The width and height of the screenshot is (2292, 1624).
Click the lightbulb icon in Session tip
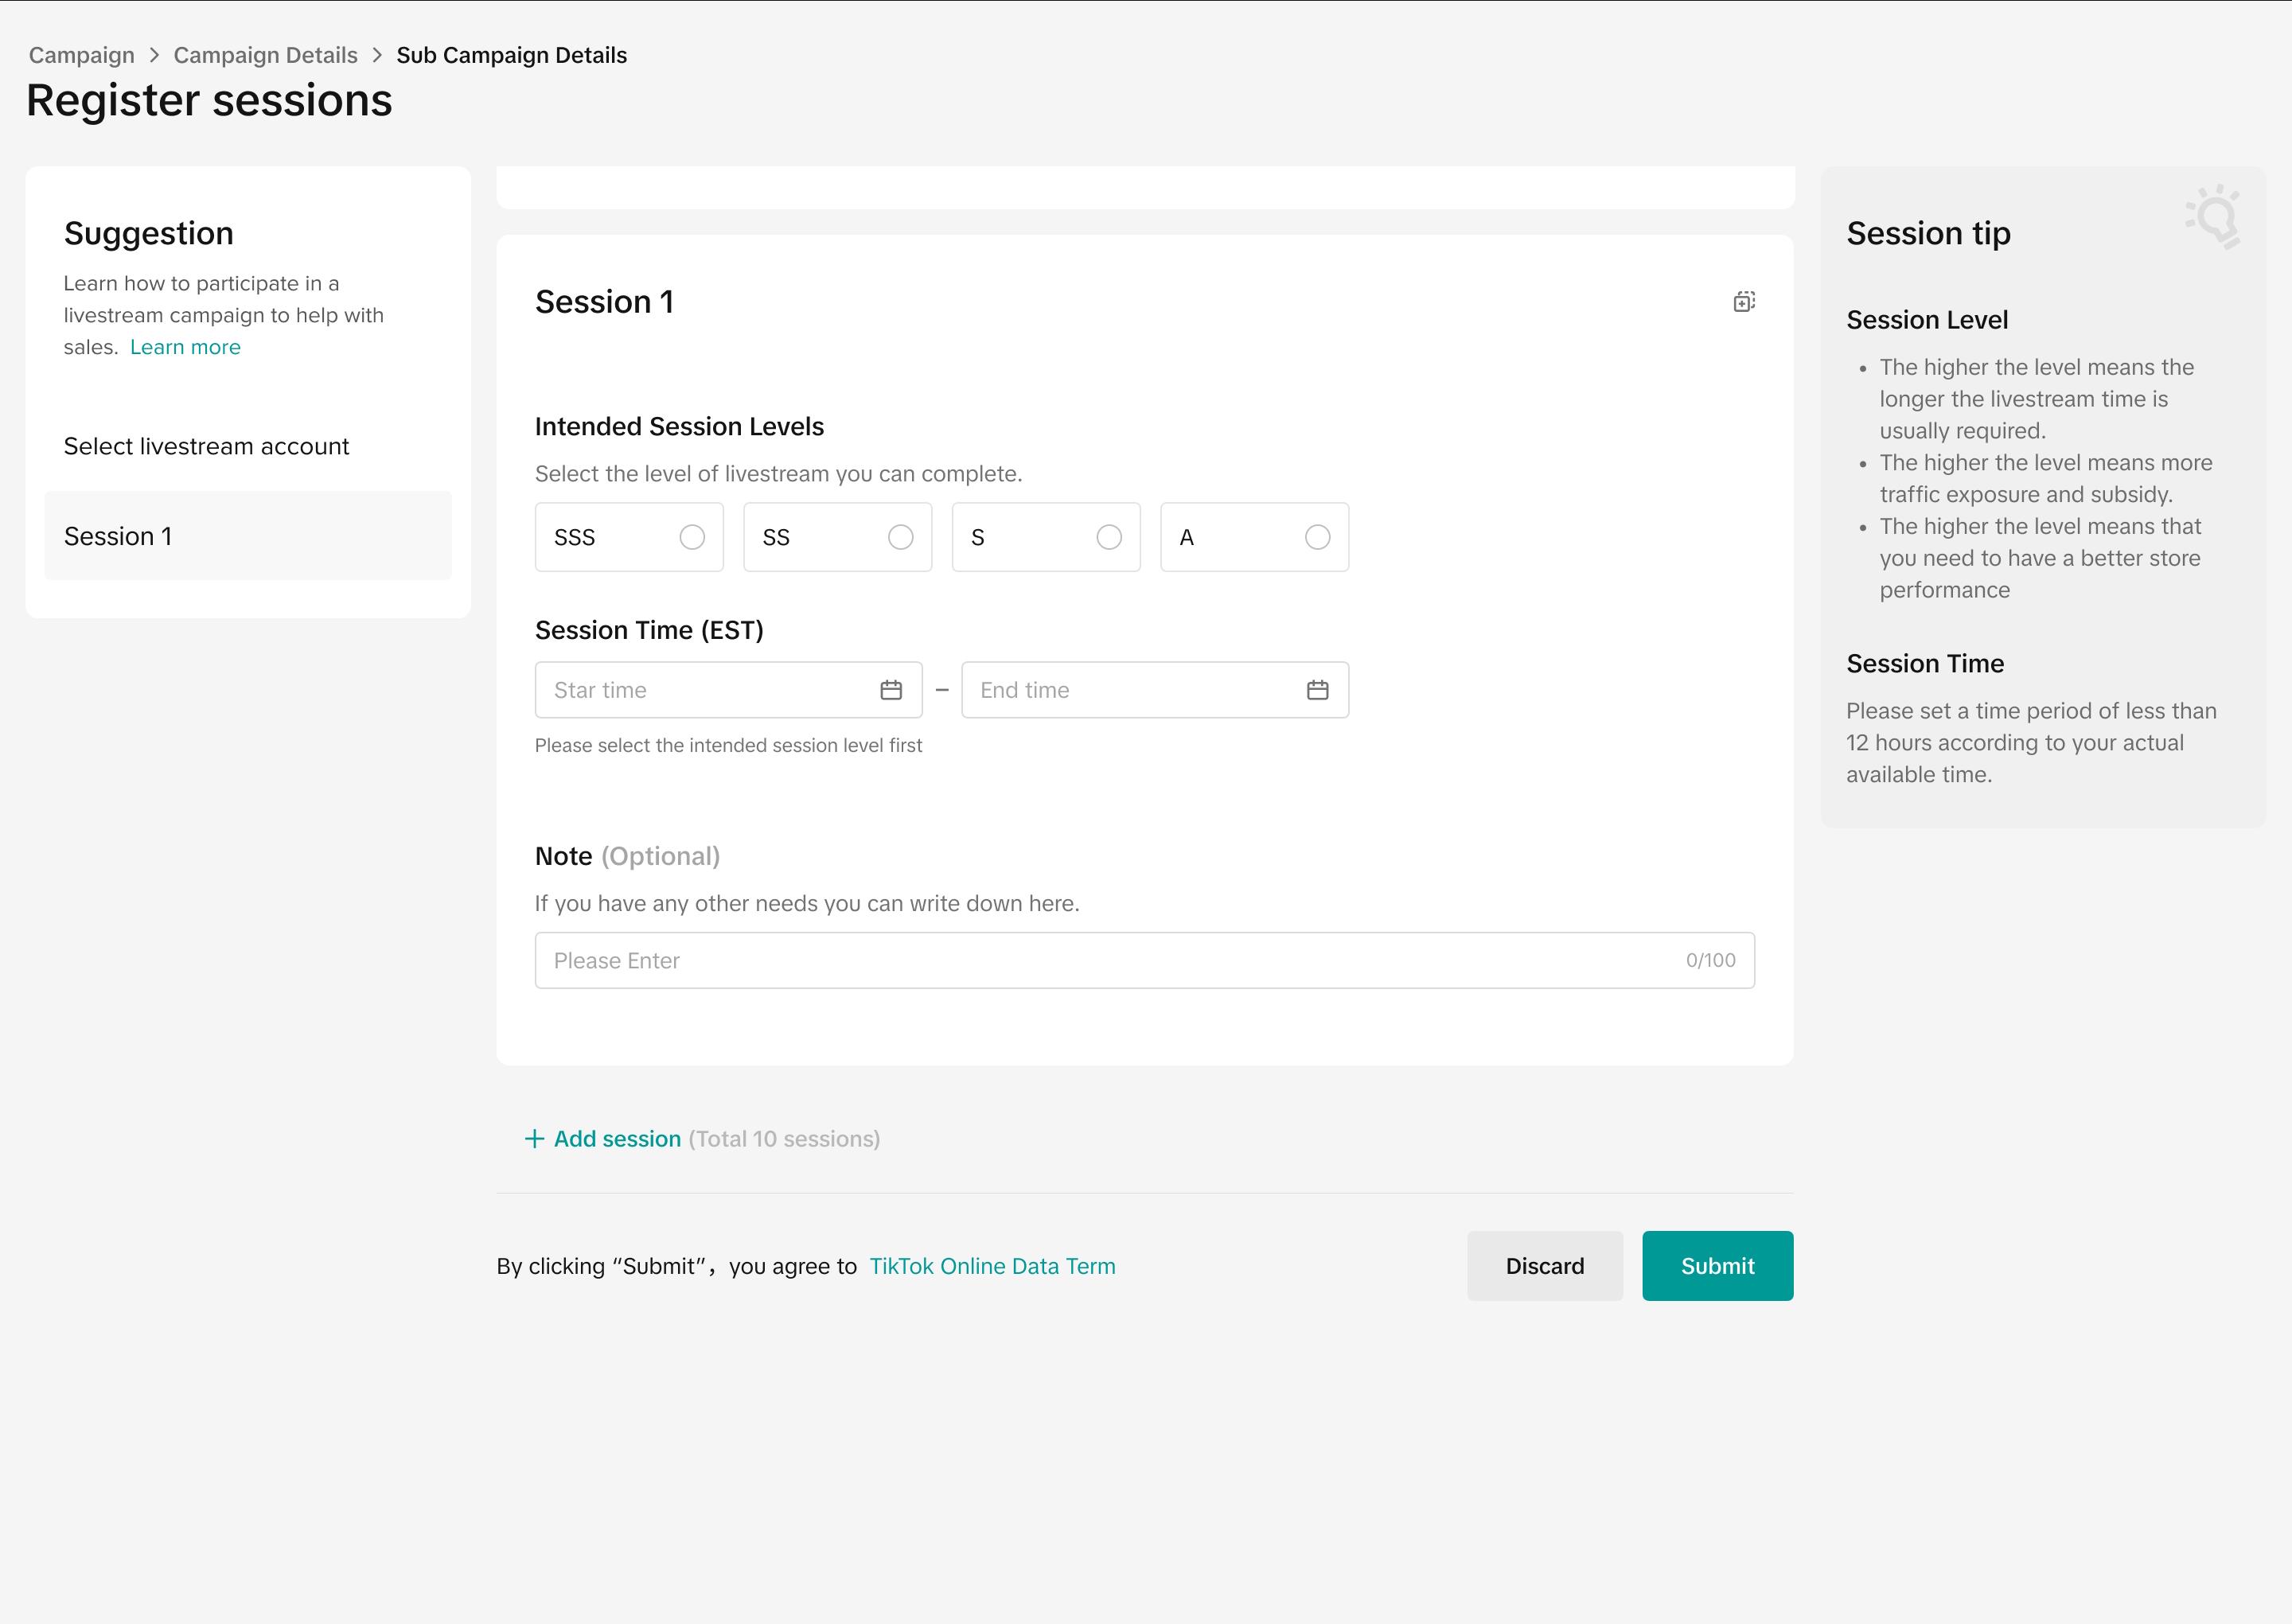2215,217
